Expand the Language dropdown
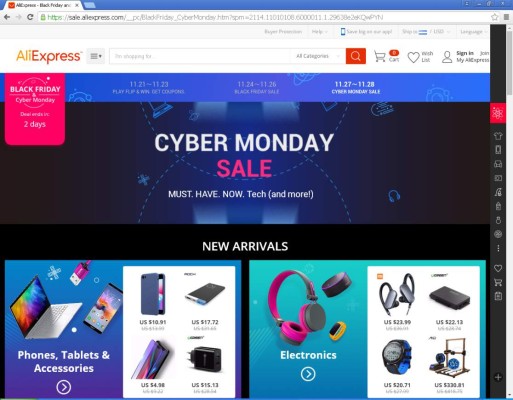513x400 pixels. click(473, 32)
